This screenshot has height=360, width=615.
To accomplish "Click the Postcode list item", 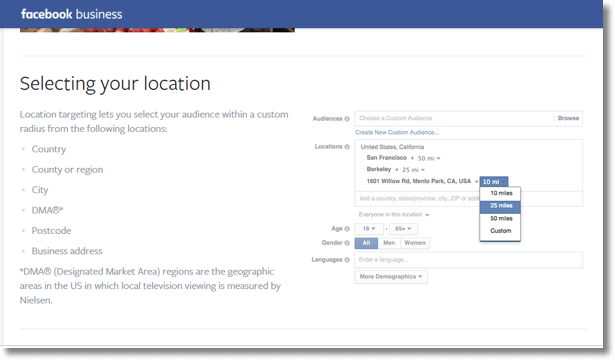I will [x=51, y=231].
